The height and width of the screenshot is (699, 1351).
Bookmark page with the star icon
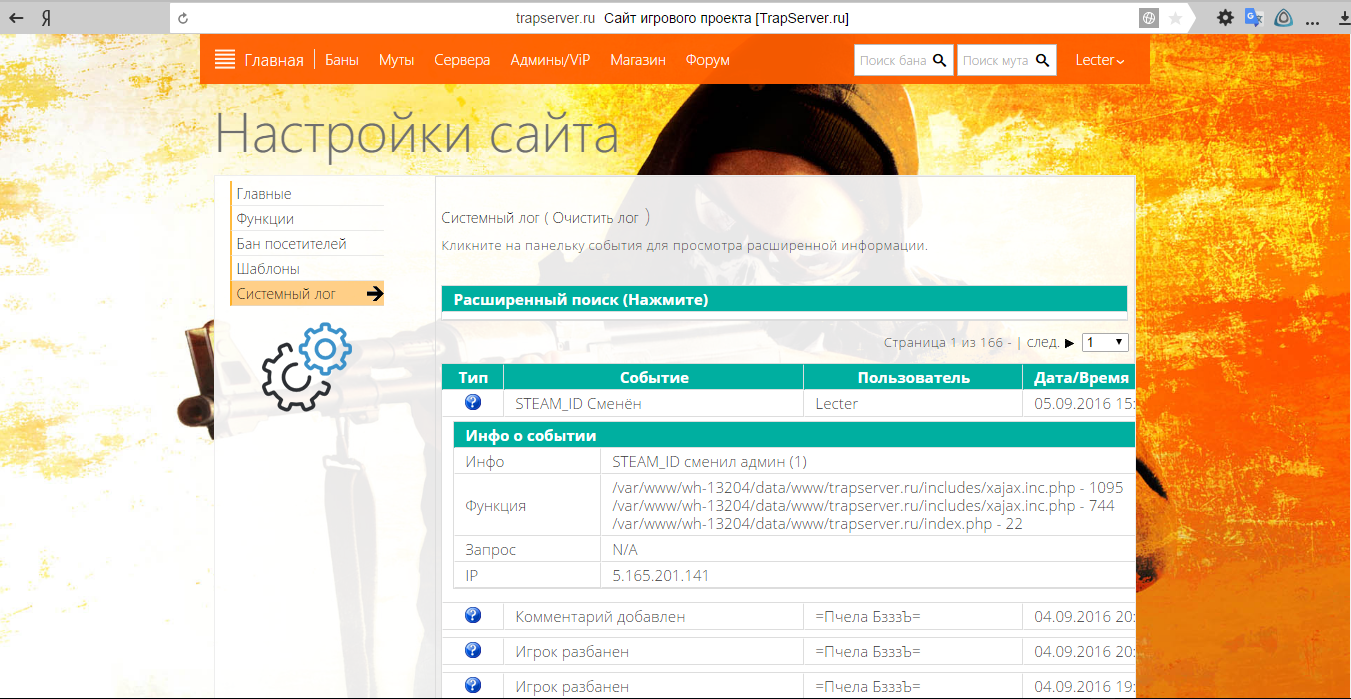pos(1175,18)
